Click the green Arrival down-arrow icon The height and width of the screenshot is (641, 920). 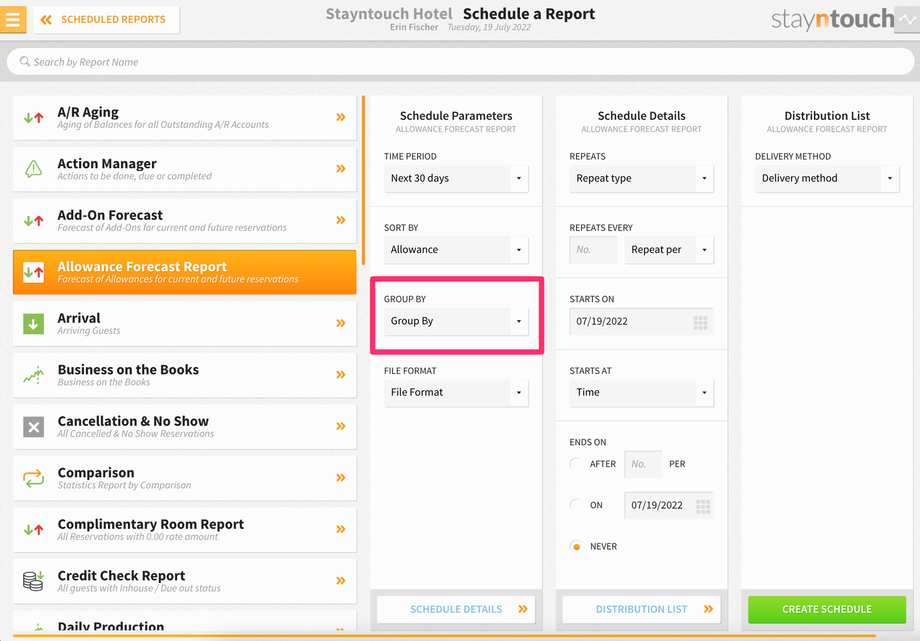[x=33, y=323]
